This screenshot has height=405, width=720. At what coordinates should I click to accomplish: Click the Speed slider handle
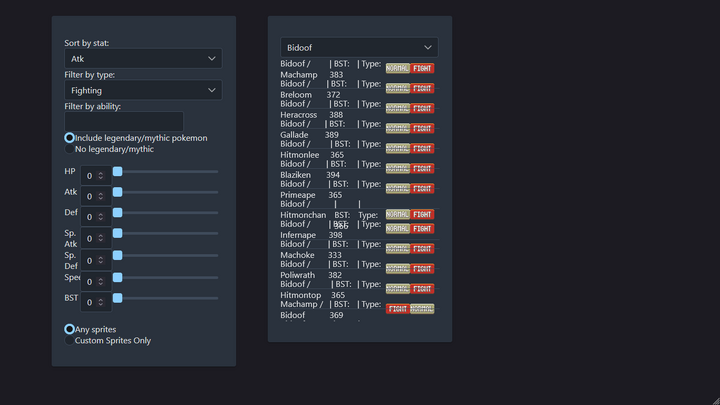(x=118, y=277)
